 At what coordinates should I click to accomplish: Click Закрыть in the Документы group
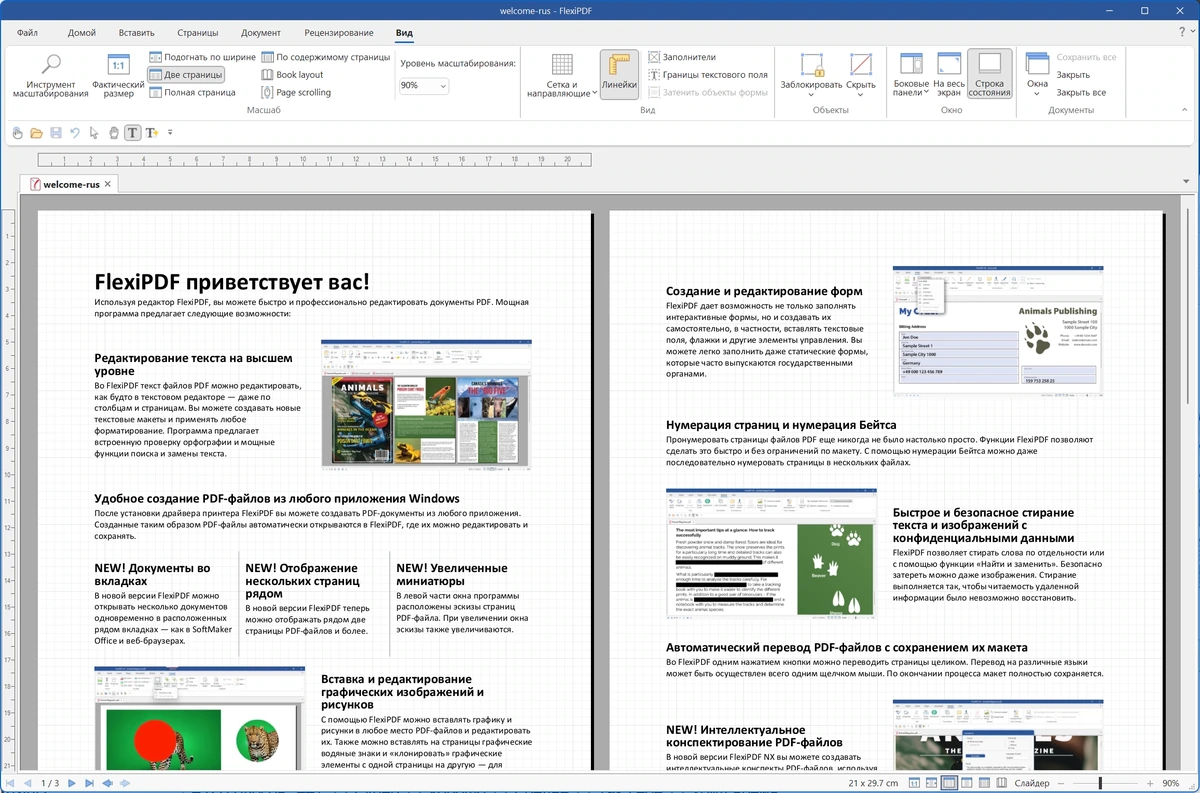click(x=1073, y=75)
